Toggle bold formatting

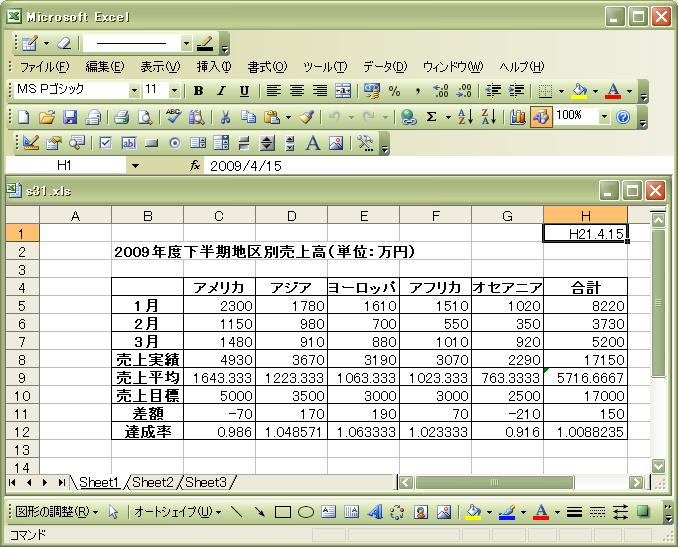[x=198, y=91]
